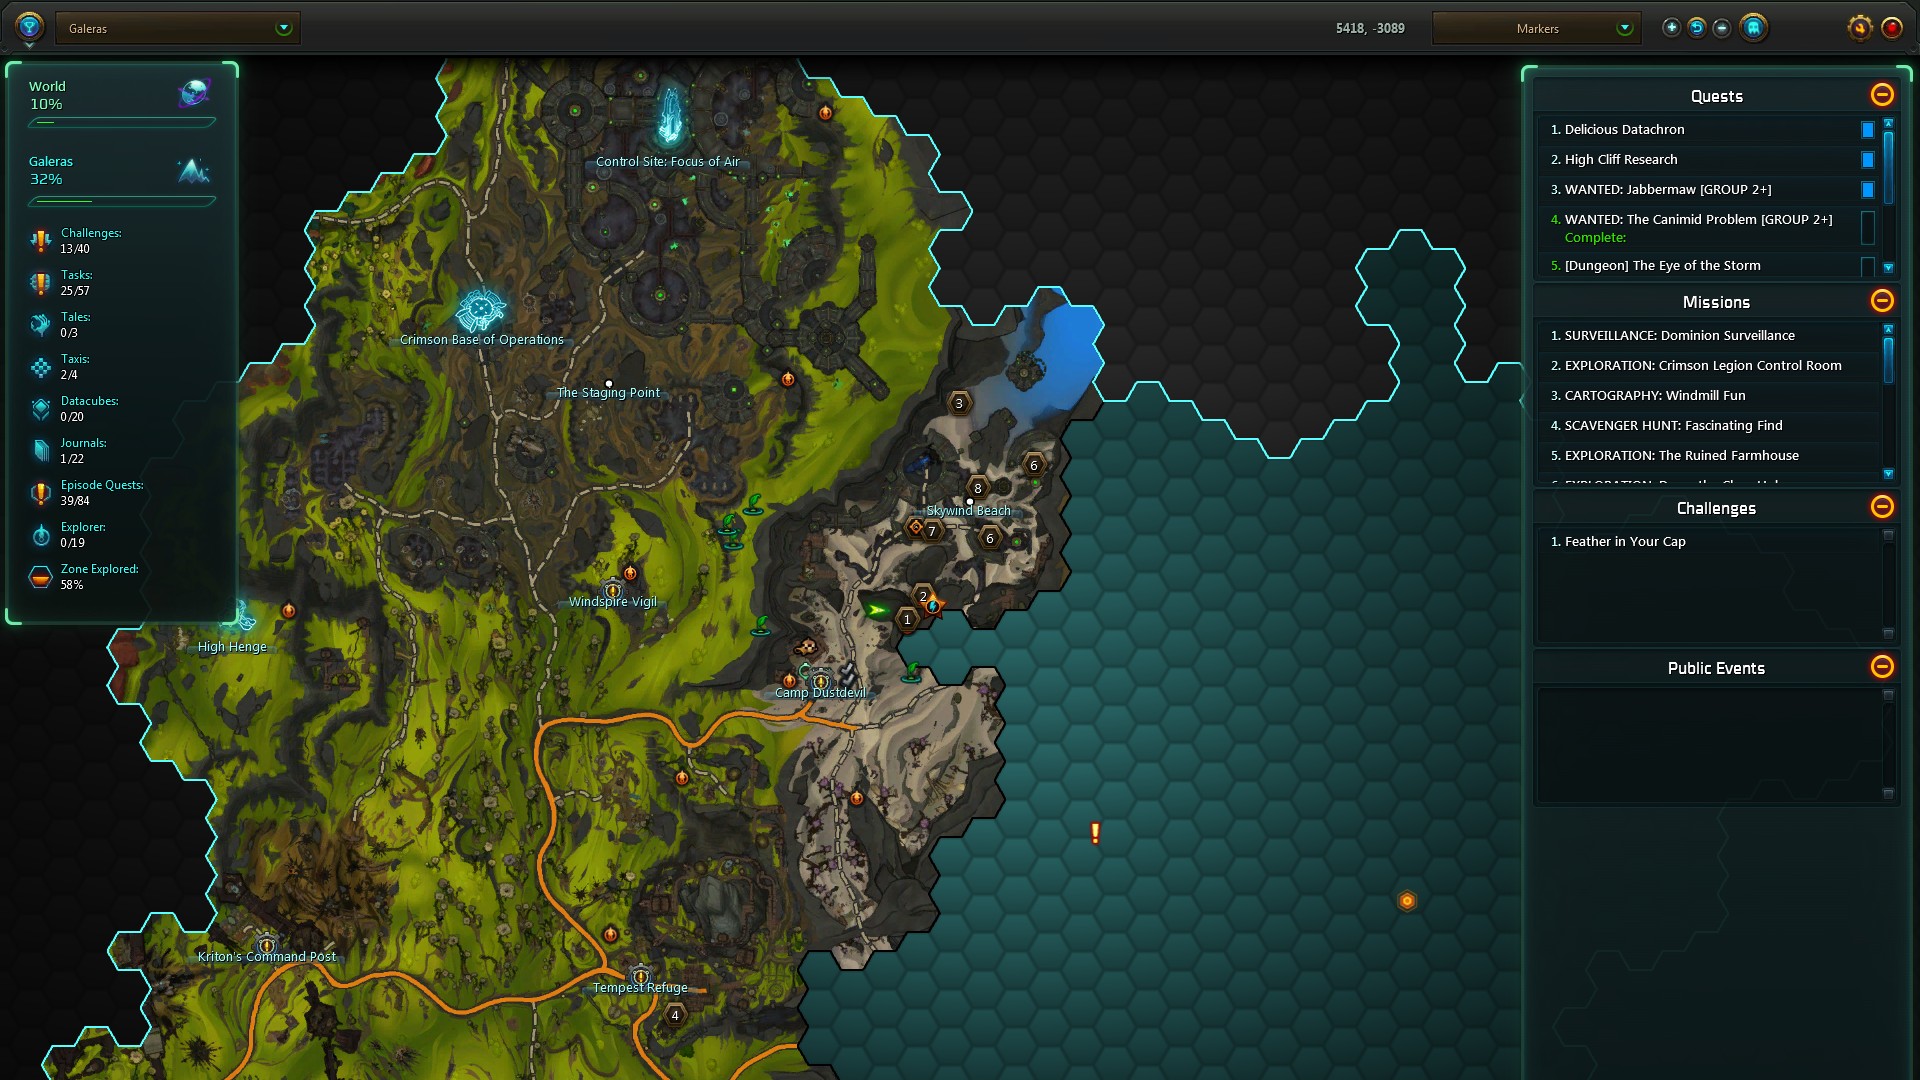Toggle tracking for WANTED: Jabbermaw quest

1867,190
